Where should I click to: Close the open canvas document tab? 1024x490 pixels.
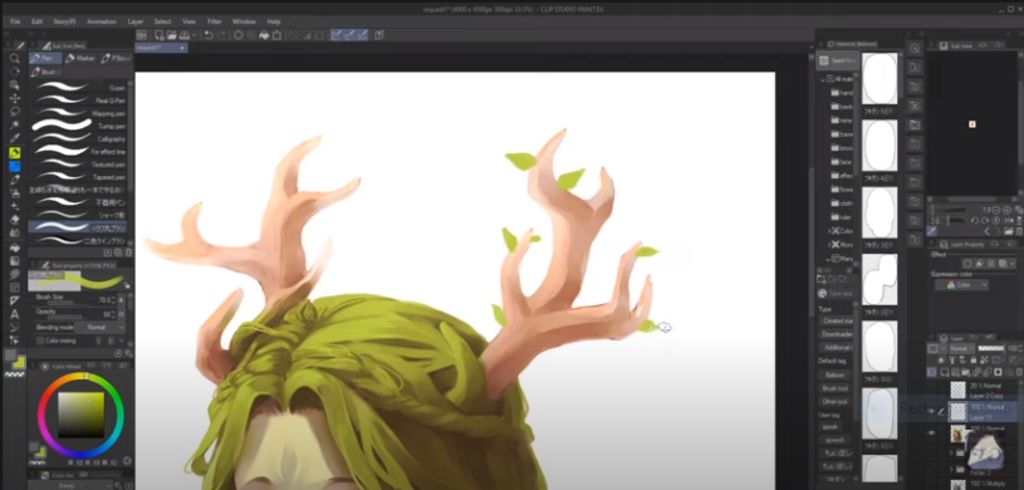(182, 48)
